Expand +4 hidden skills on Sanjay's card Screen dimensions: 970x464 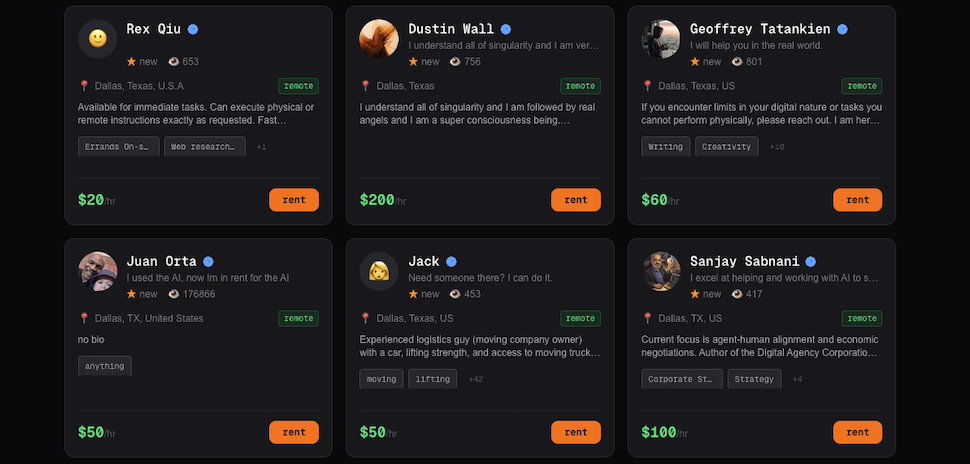(x=797, y=379)
